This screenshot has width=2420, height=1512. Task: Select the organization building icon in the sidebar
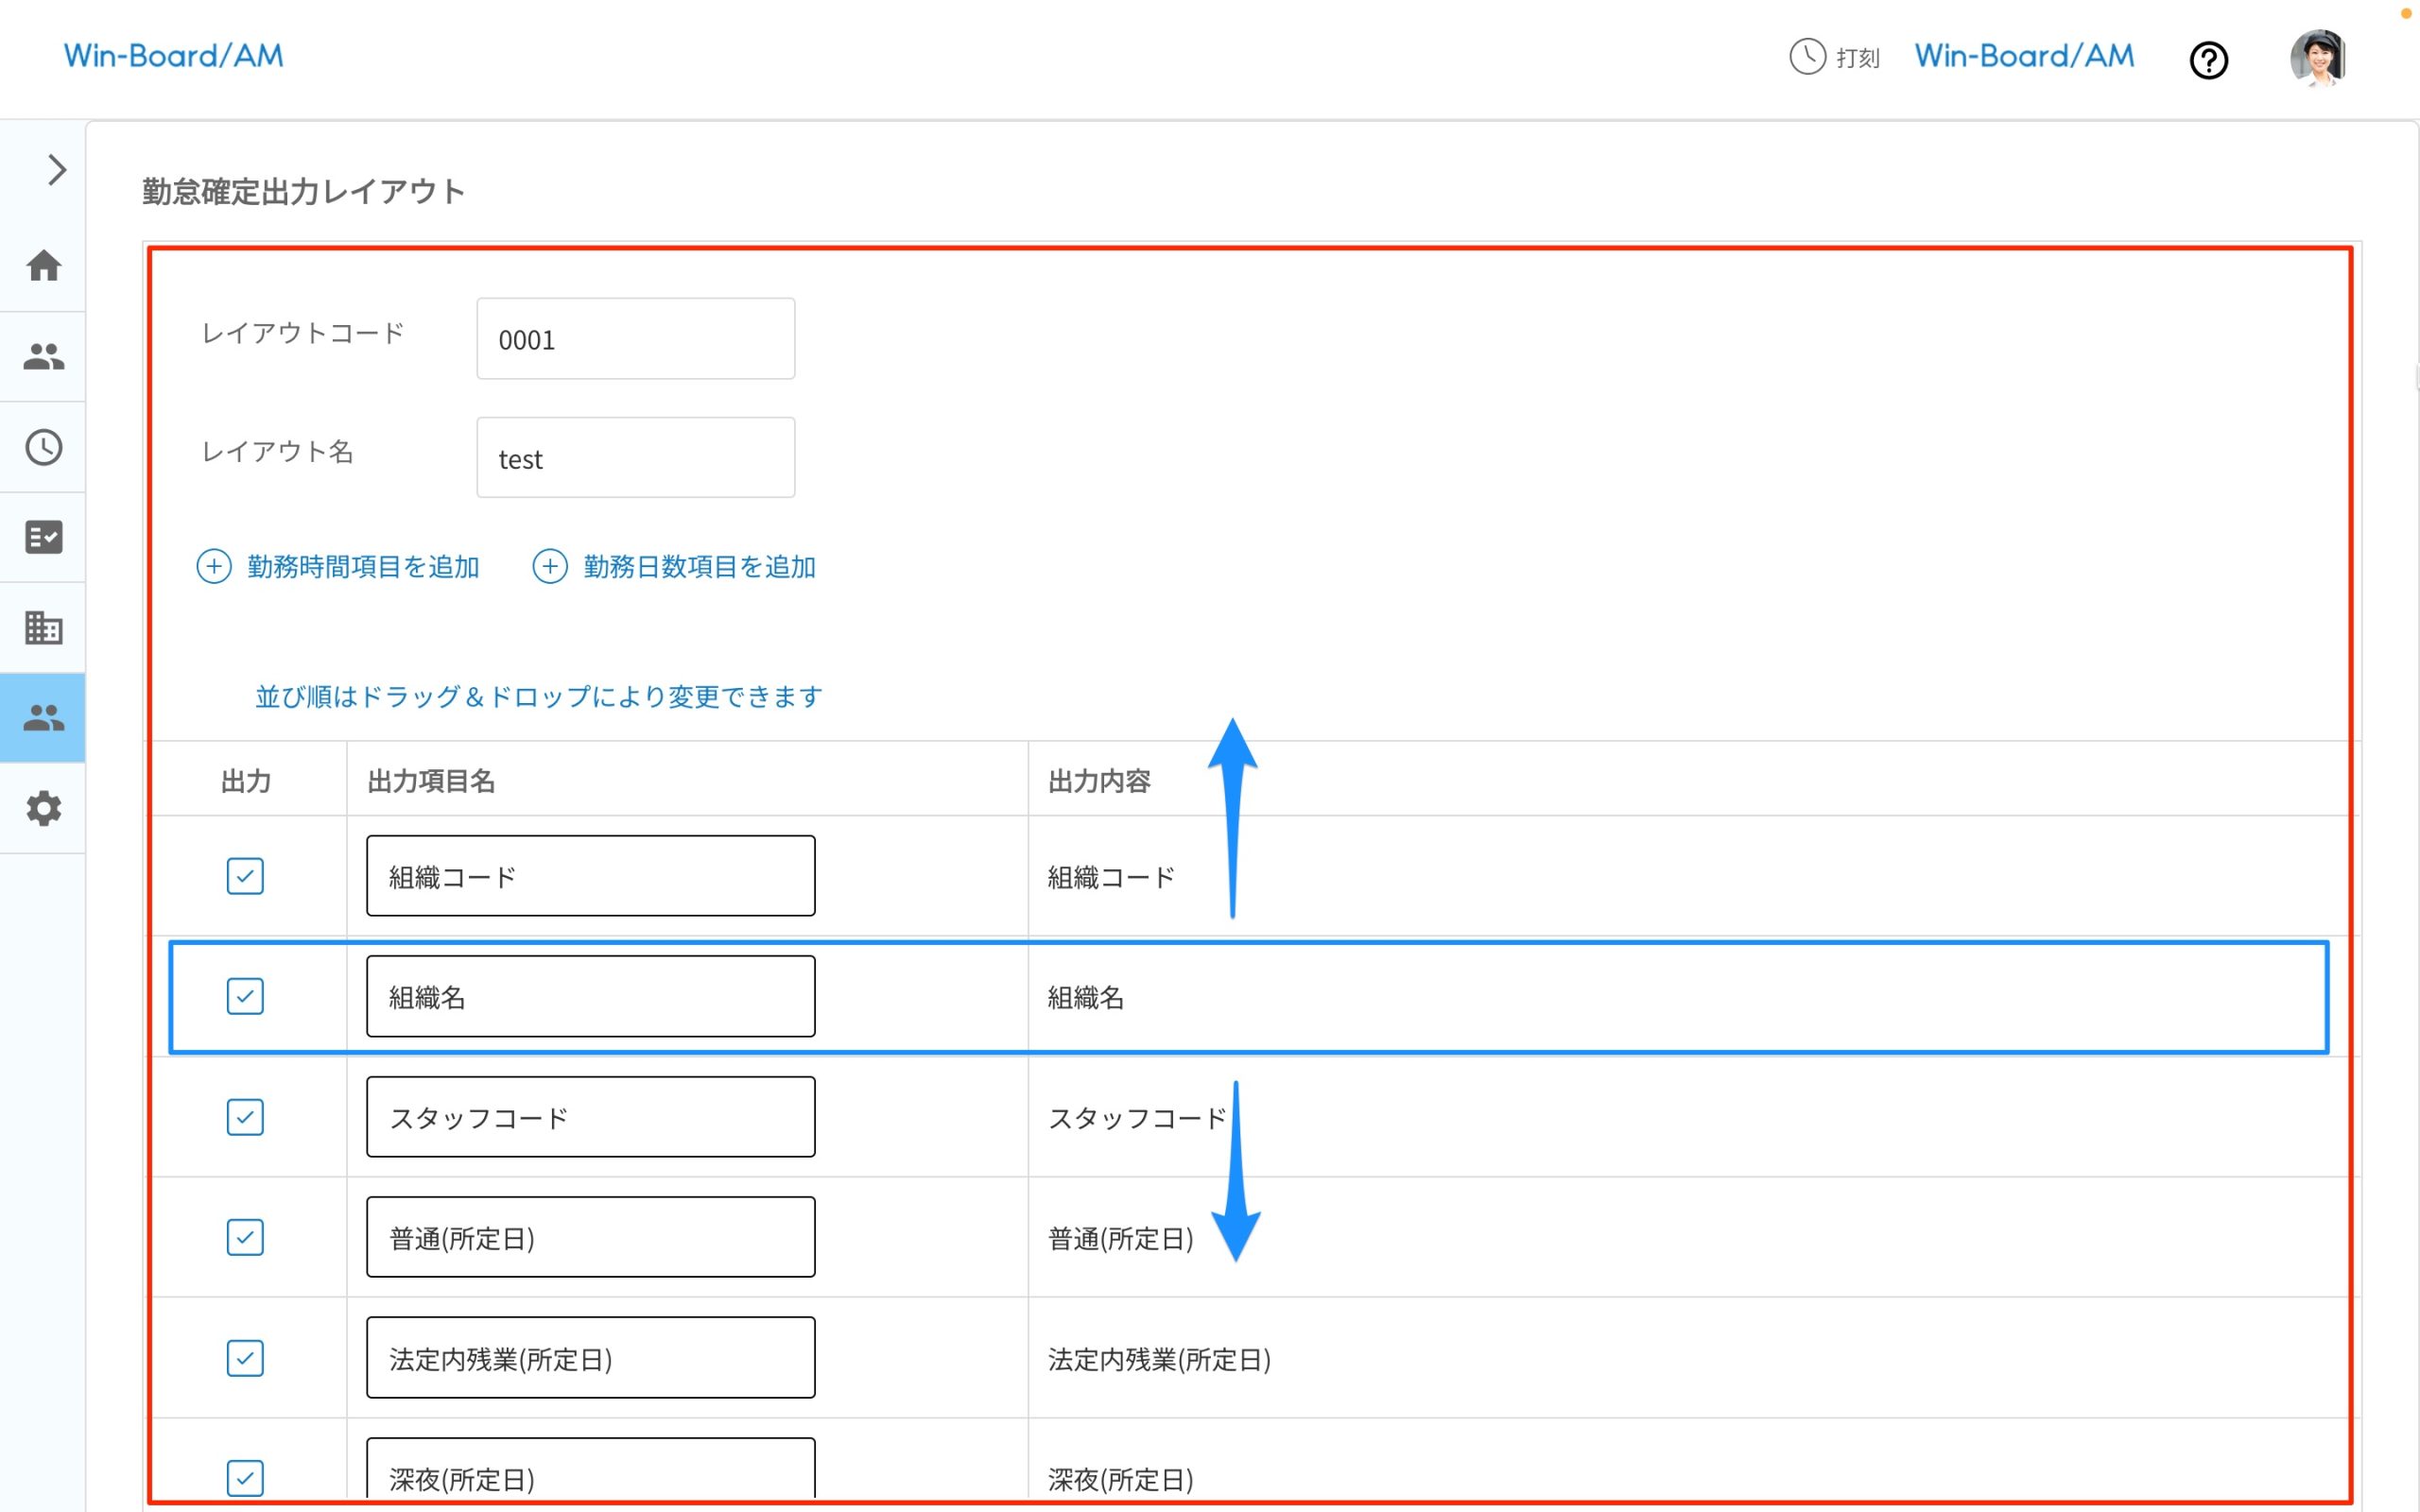(44, 628)
